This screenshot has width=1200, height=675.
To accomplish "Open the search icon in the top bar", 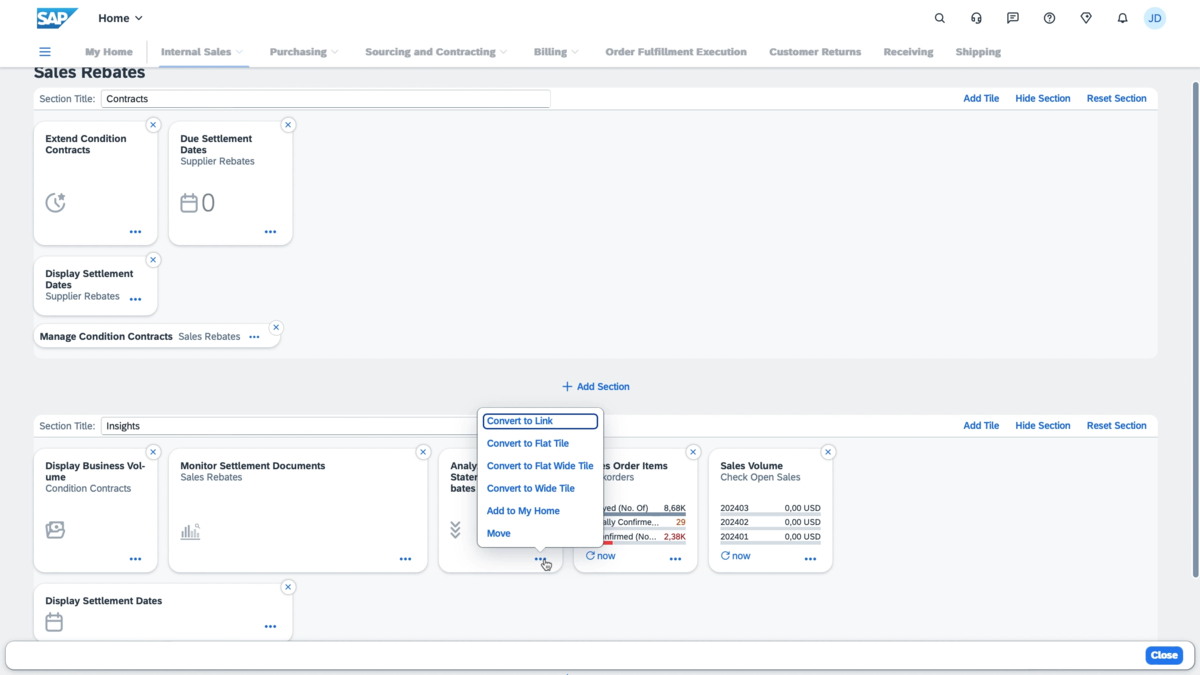I will tap(939, 17).
